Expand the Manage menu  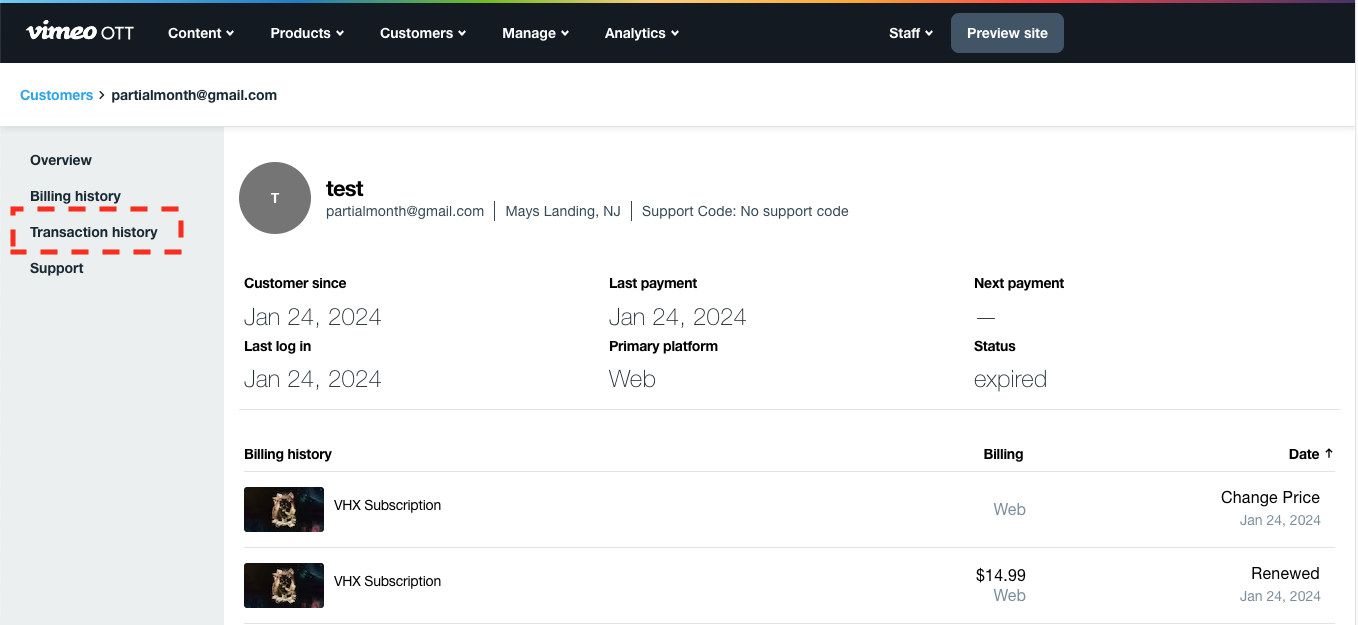[535, 33]
